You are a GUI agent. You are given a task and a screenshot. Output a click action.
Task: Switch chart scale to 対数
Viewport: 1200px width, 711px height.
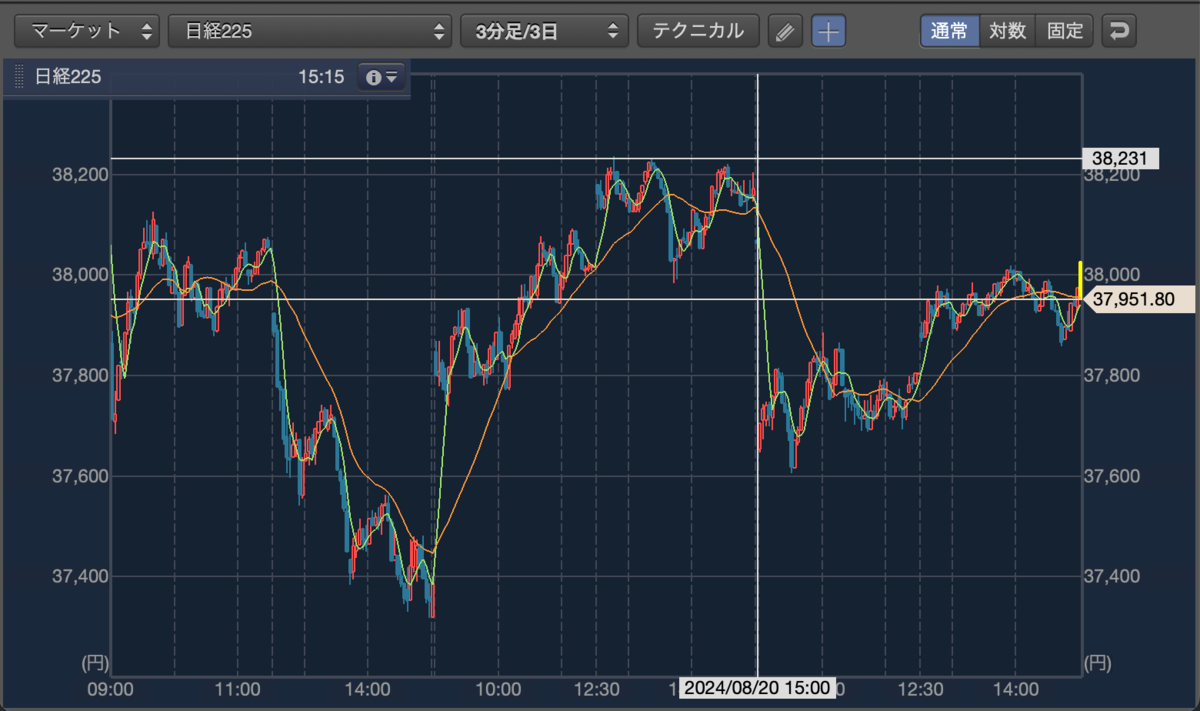1007,31
